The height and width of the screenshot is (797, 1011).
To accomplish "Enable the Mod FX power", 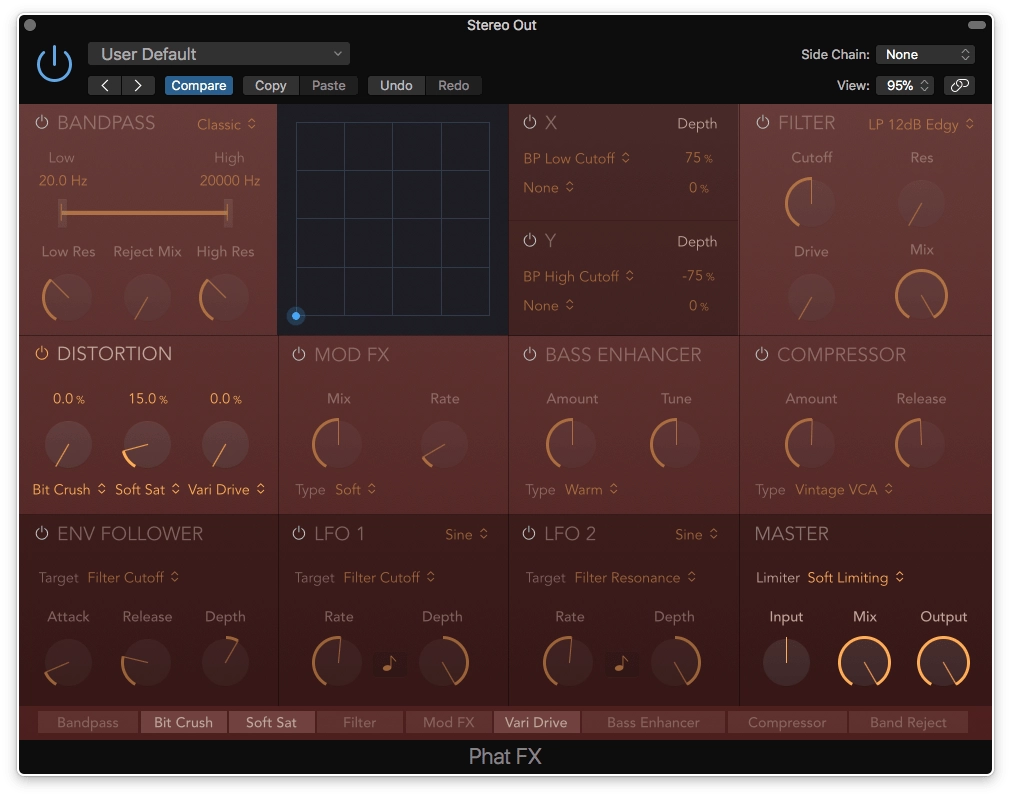I will coord(299,354).
